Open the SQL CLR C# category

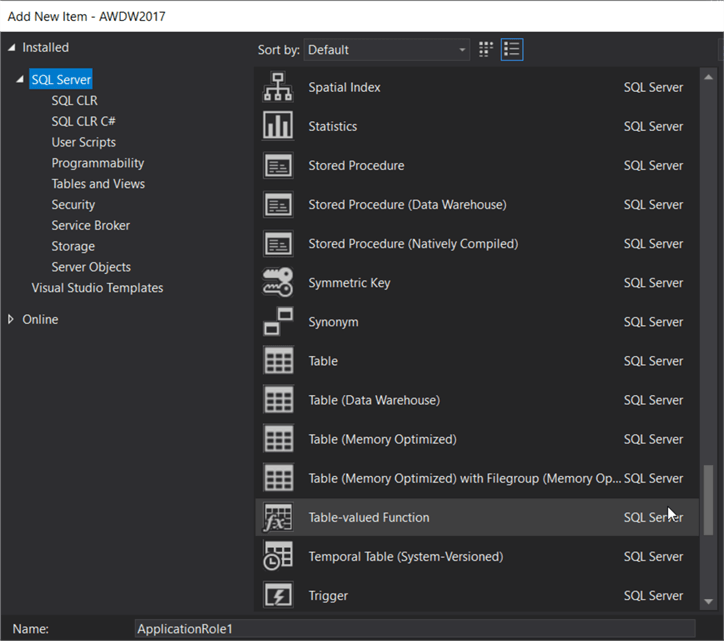pyautogui.click(x=83, y=121)
